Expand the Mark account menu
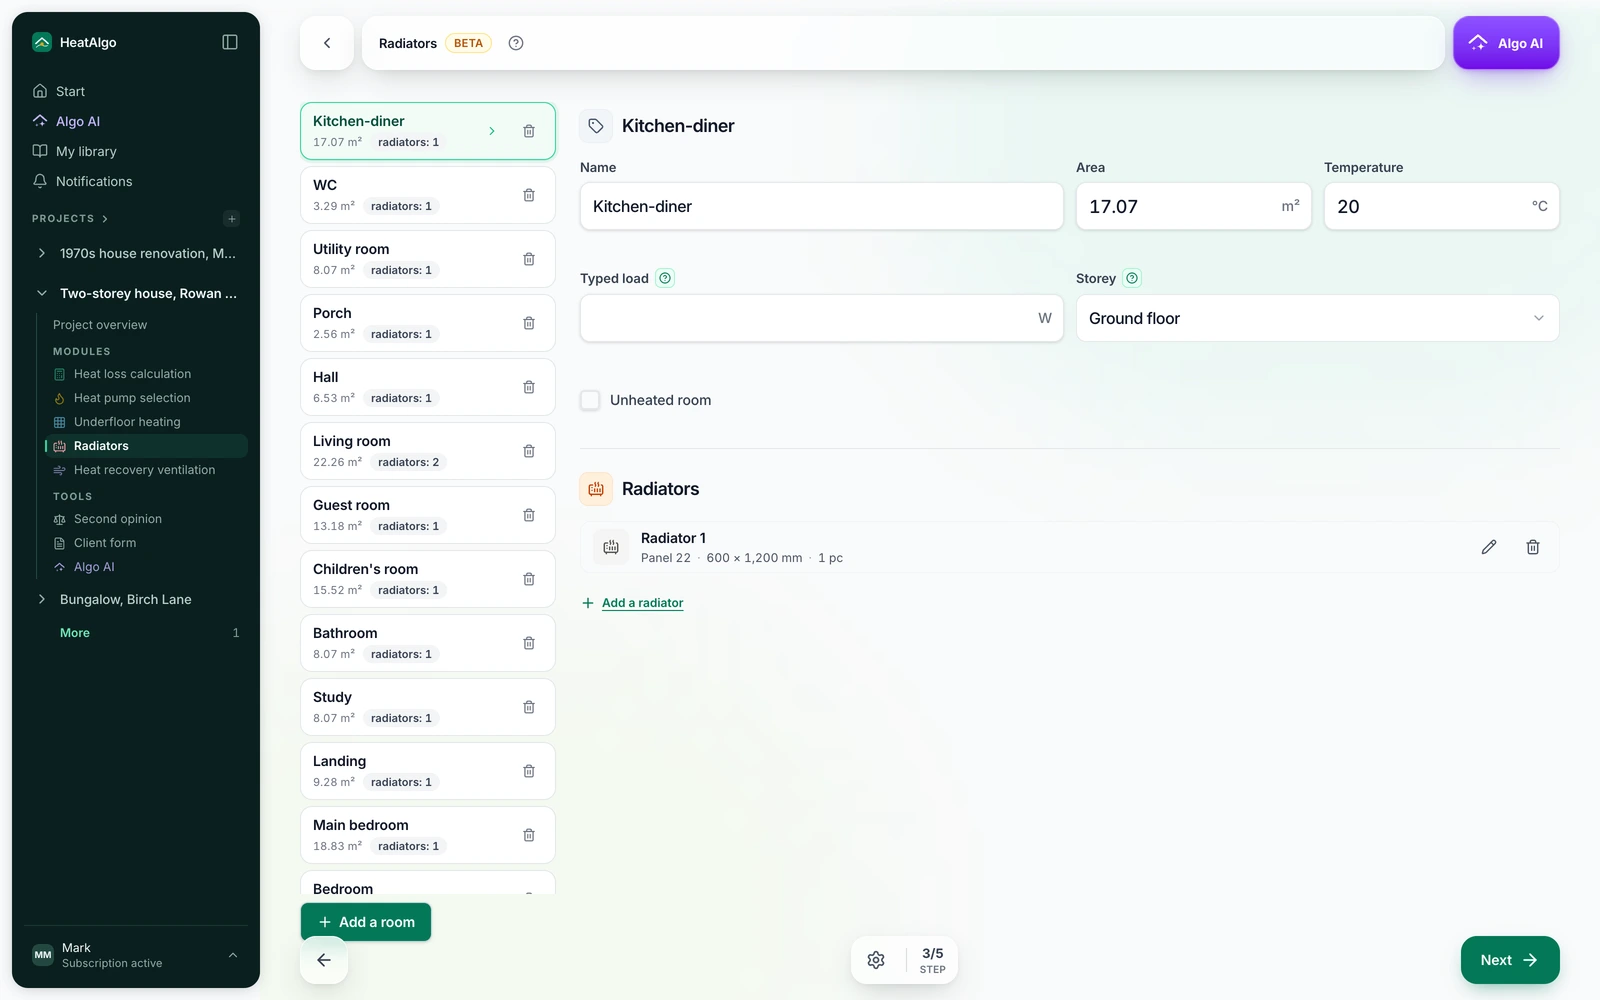This screenshot has height=1000, width=1600. 233,955
